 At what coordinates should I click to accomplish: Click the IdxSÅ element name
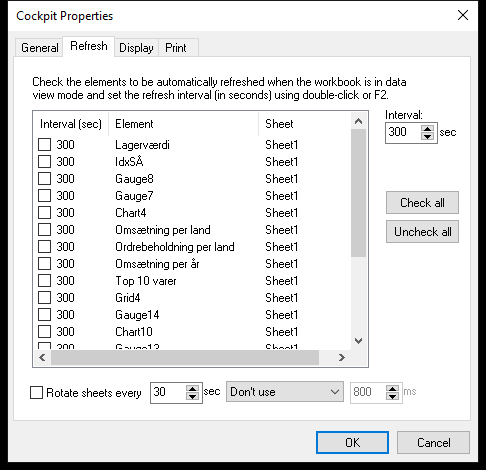(x=129, y=162)
